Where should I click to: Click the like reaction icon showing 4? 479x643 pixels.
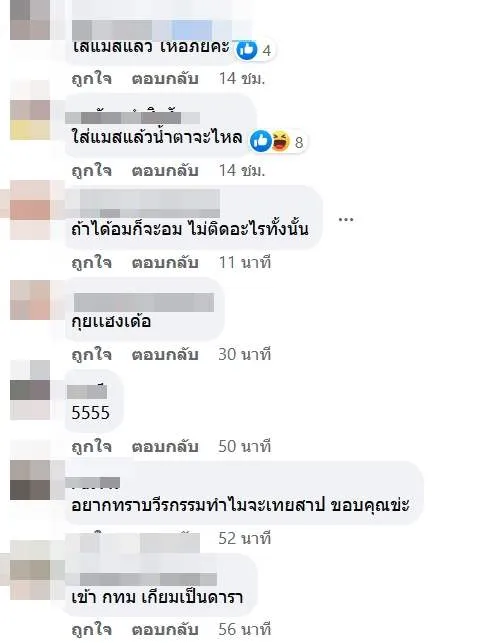click(247, 50)
